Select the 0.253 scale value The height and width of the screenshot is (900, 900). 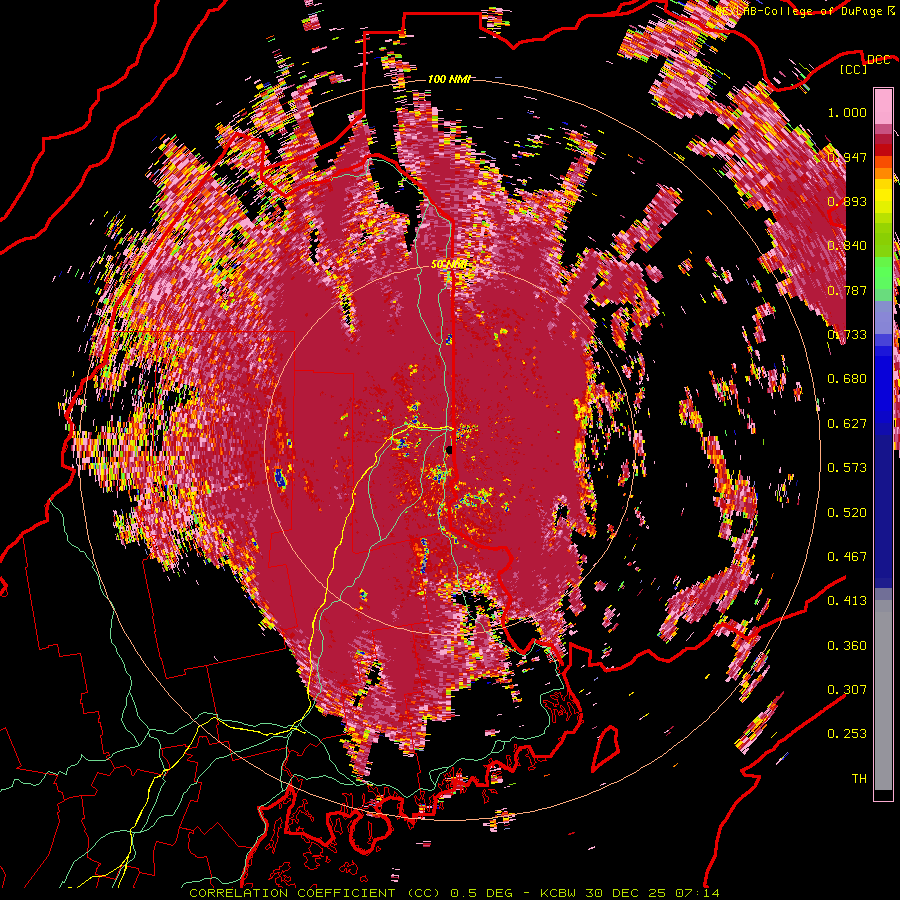(847, 734)
